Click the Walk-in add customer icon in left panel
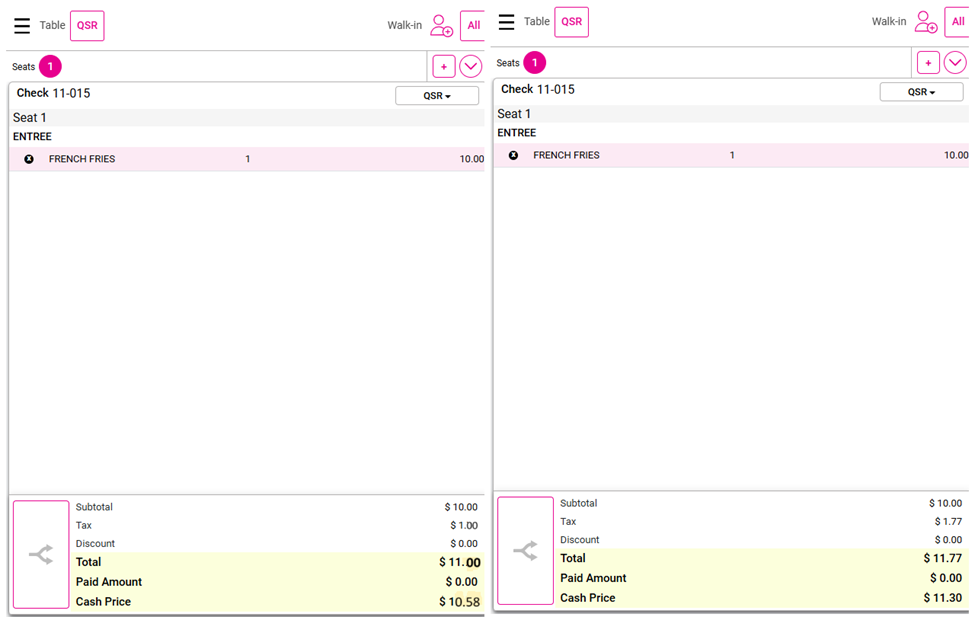This screenshot has height=617, width=975. tap(441, 26)
